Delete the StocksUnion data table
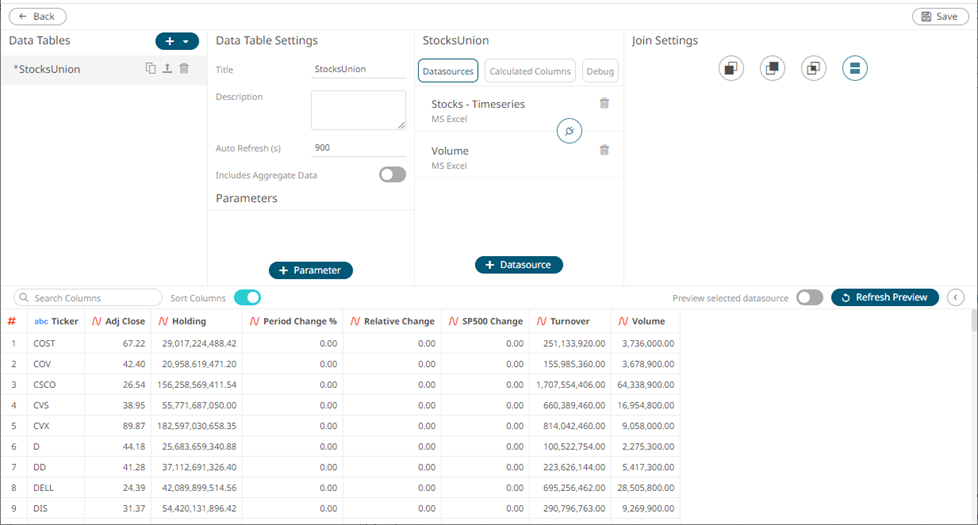The image size is (978, 525). click(184, 69)
